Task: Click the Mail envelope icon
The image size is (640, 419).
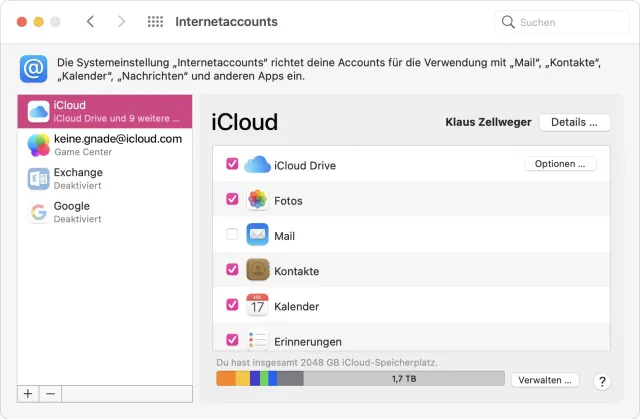Action: [257, 235]
